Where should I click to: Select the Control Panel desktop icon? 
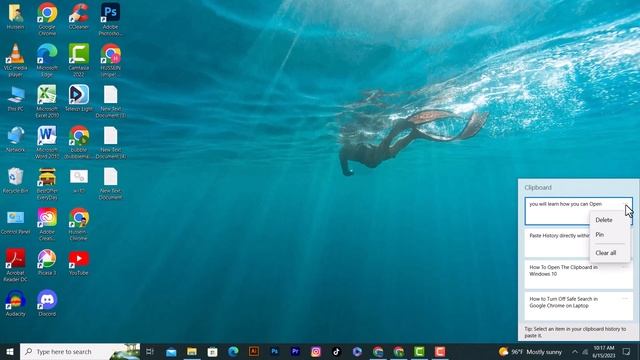(x=16, y=222)
